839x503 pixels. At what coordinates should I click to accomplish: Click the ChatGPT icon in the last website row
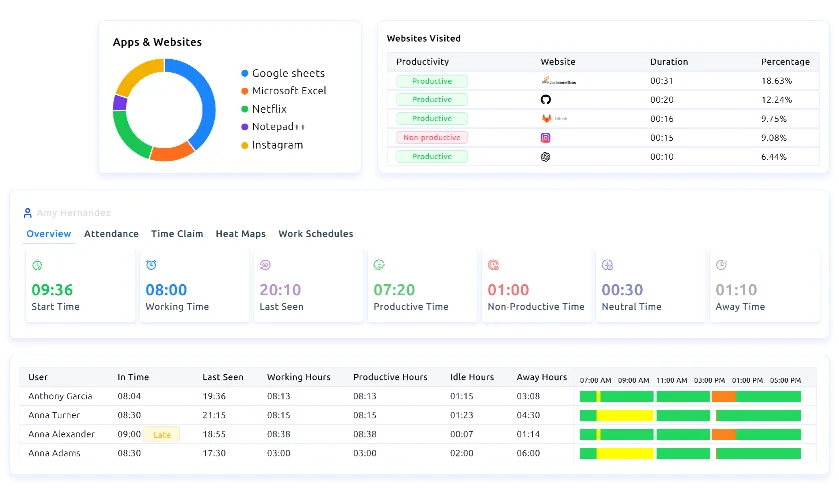click(x=546, y=157)
